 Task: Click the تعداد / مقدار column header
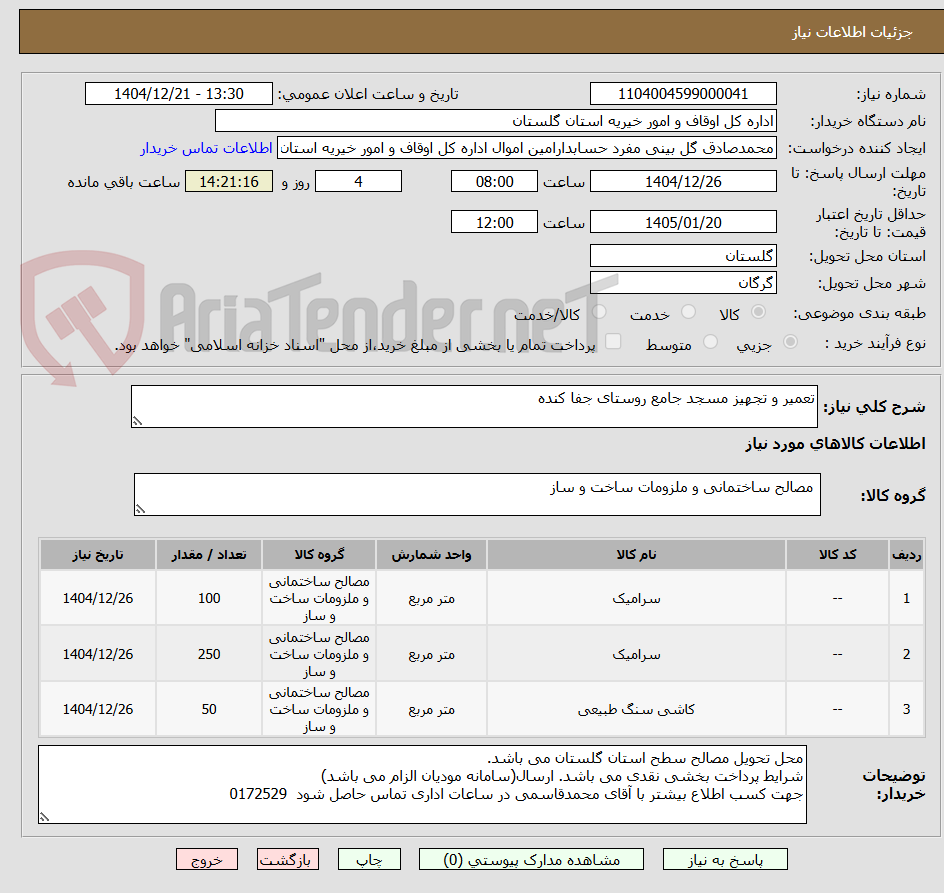(209, 555)
